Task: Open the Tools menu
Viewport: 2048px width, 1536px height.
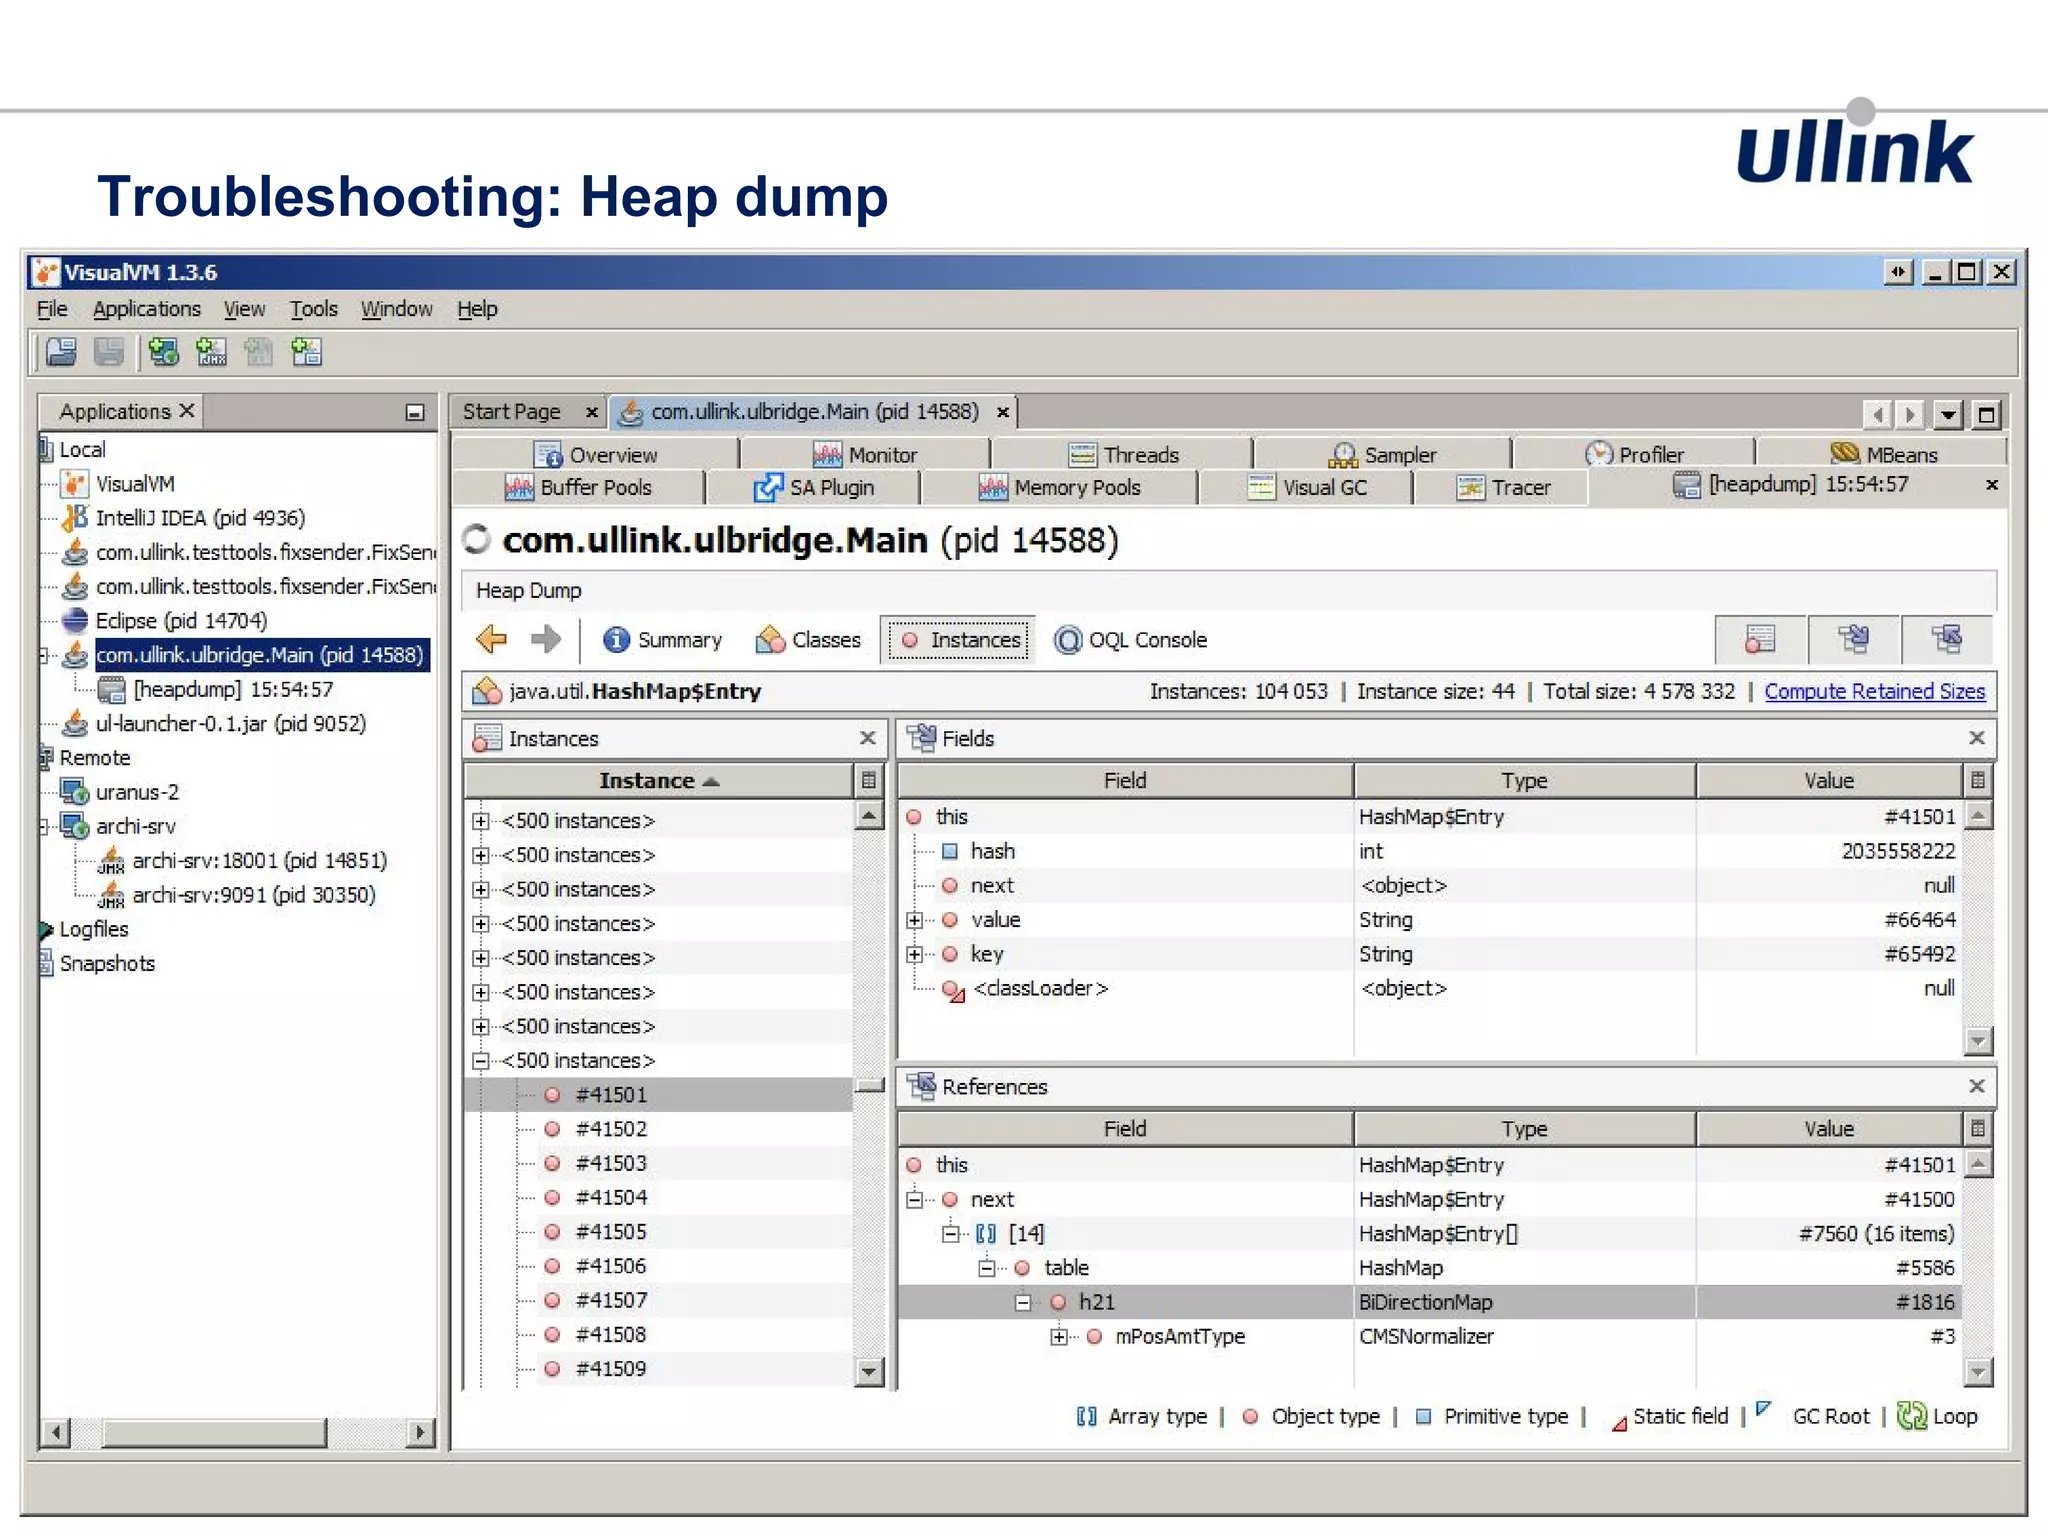Action: tap(314, 309)
